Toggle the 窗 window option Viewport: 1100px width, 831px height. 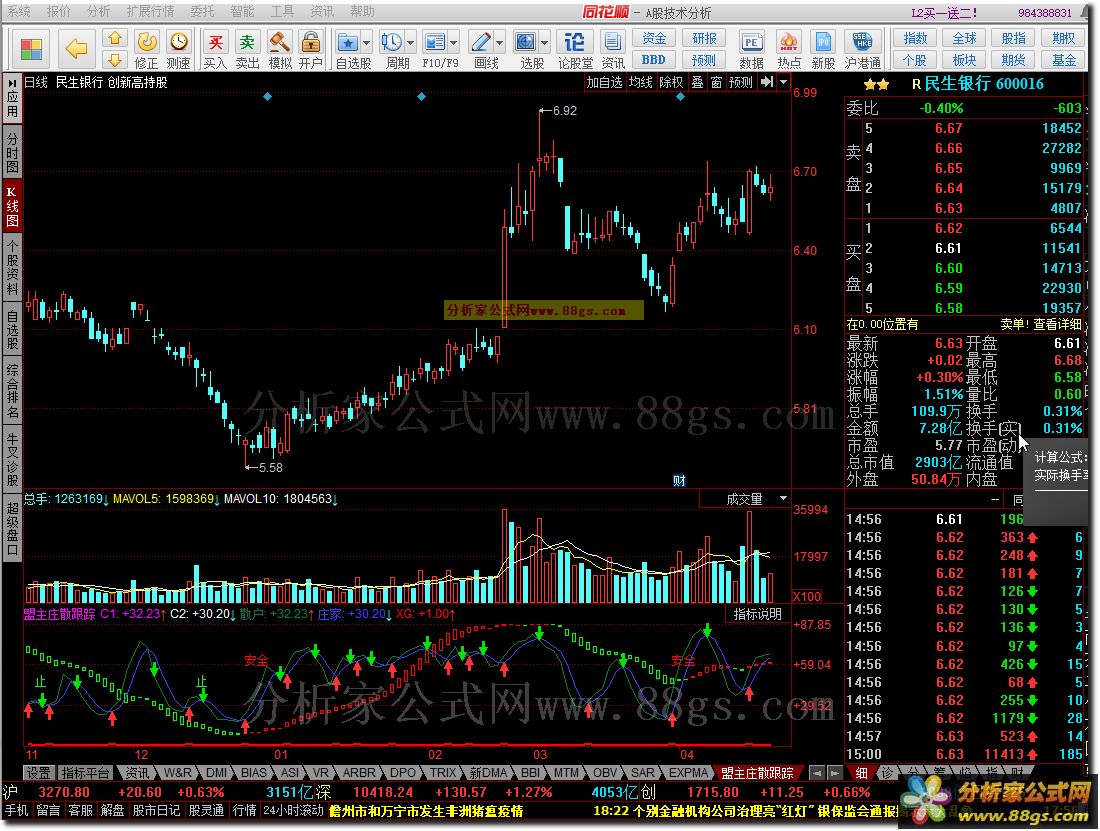tap(716, 82)
